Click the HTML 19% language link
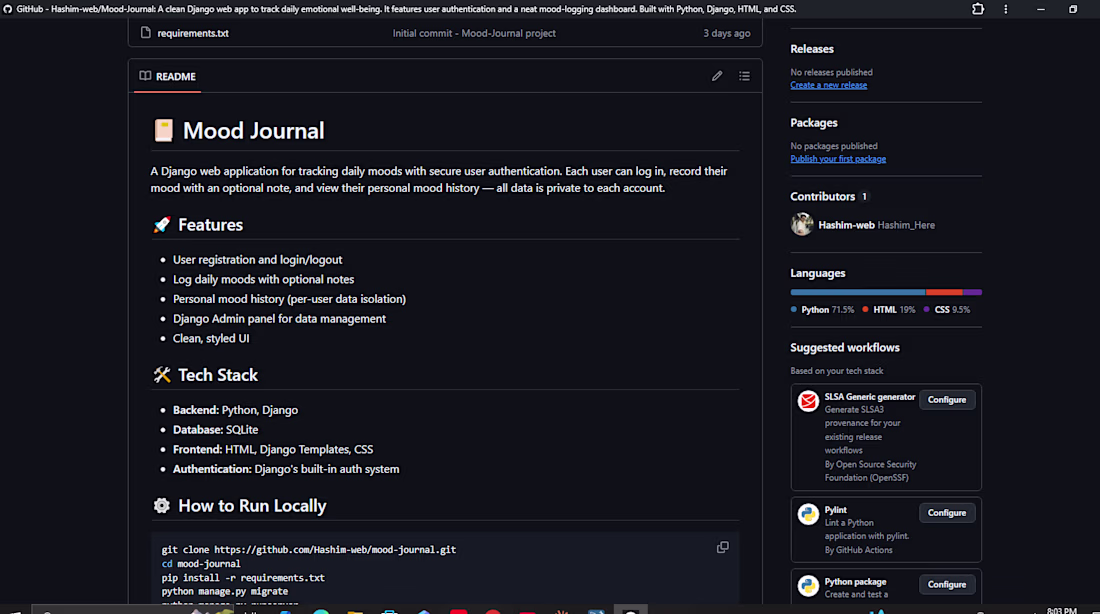 (x=889, y=309)
